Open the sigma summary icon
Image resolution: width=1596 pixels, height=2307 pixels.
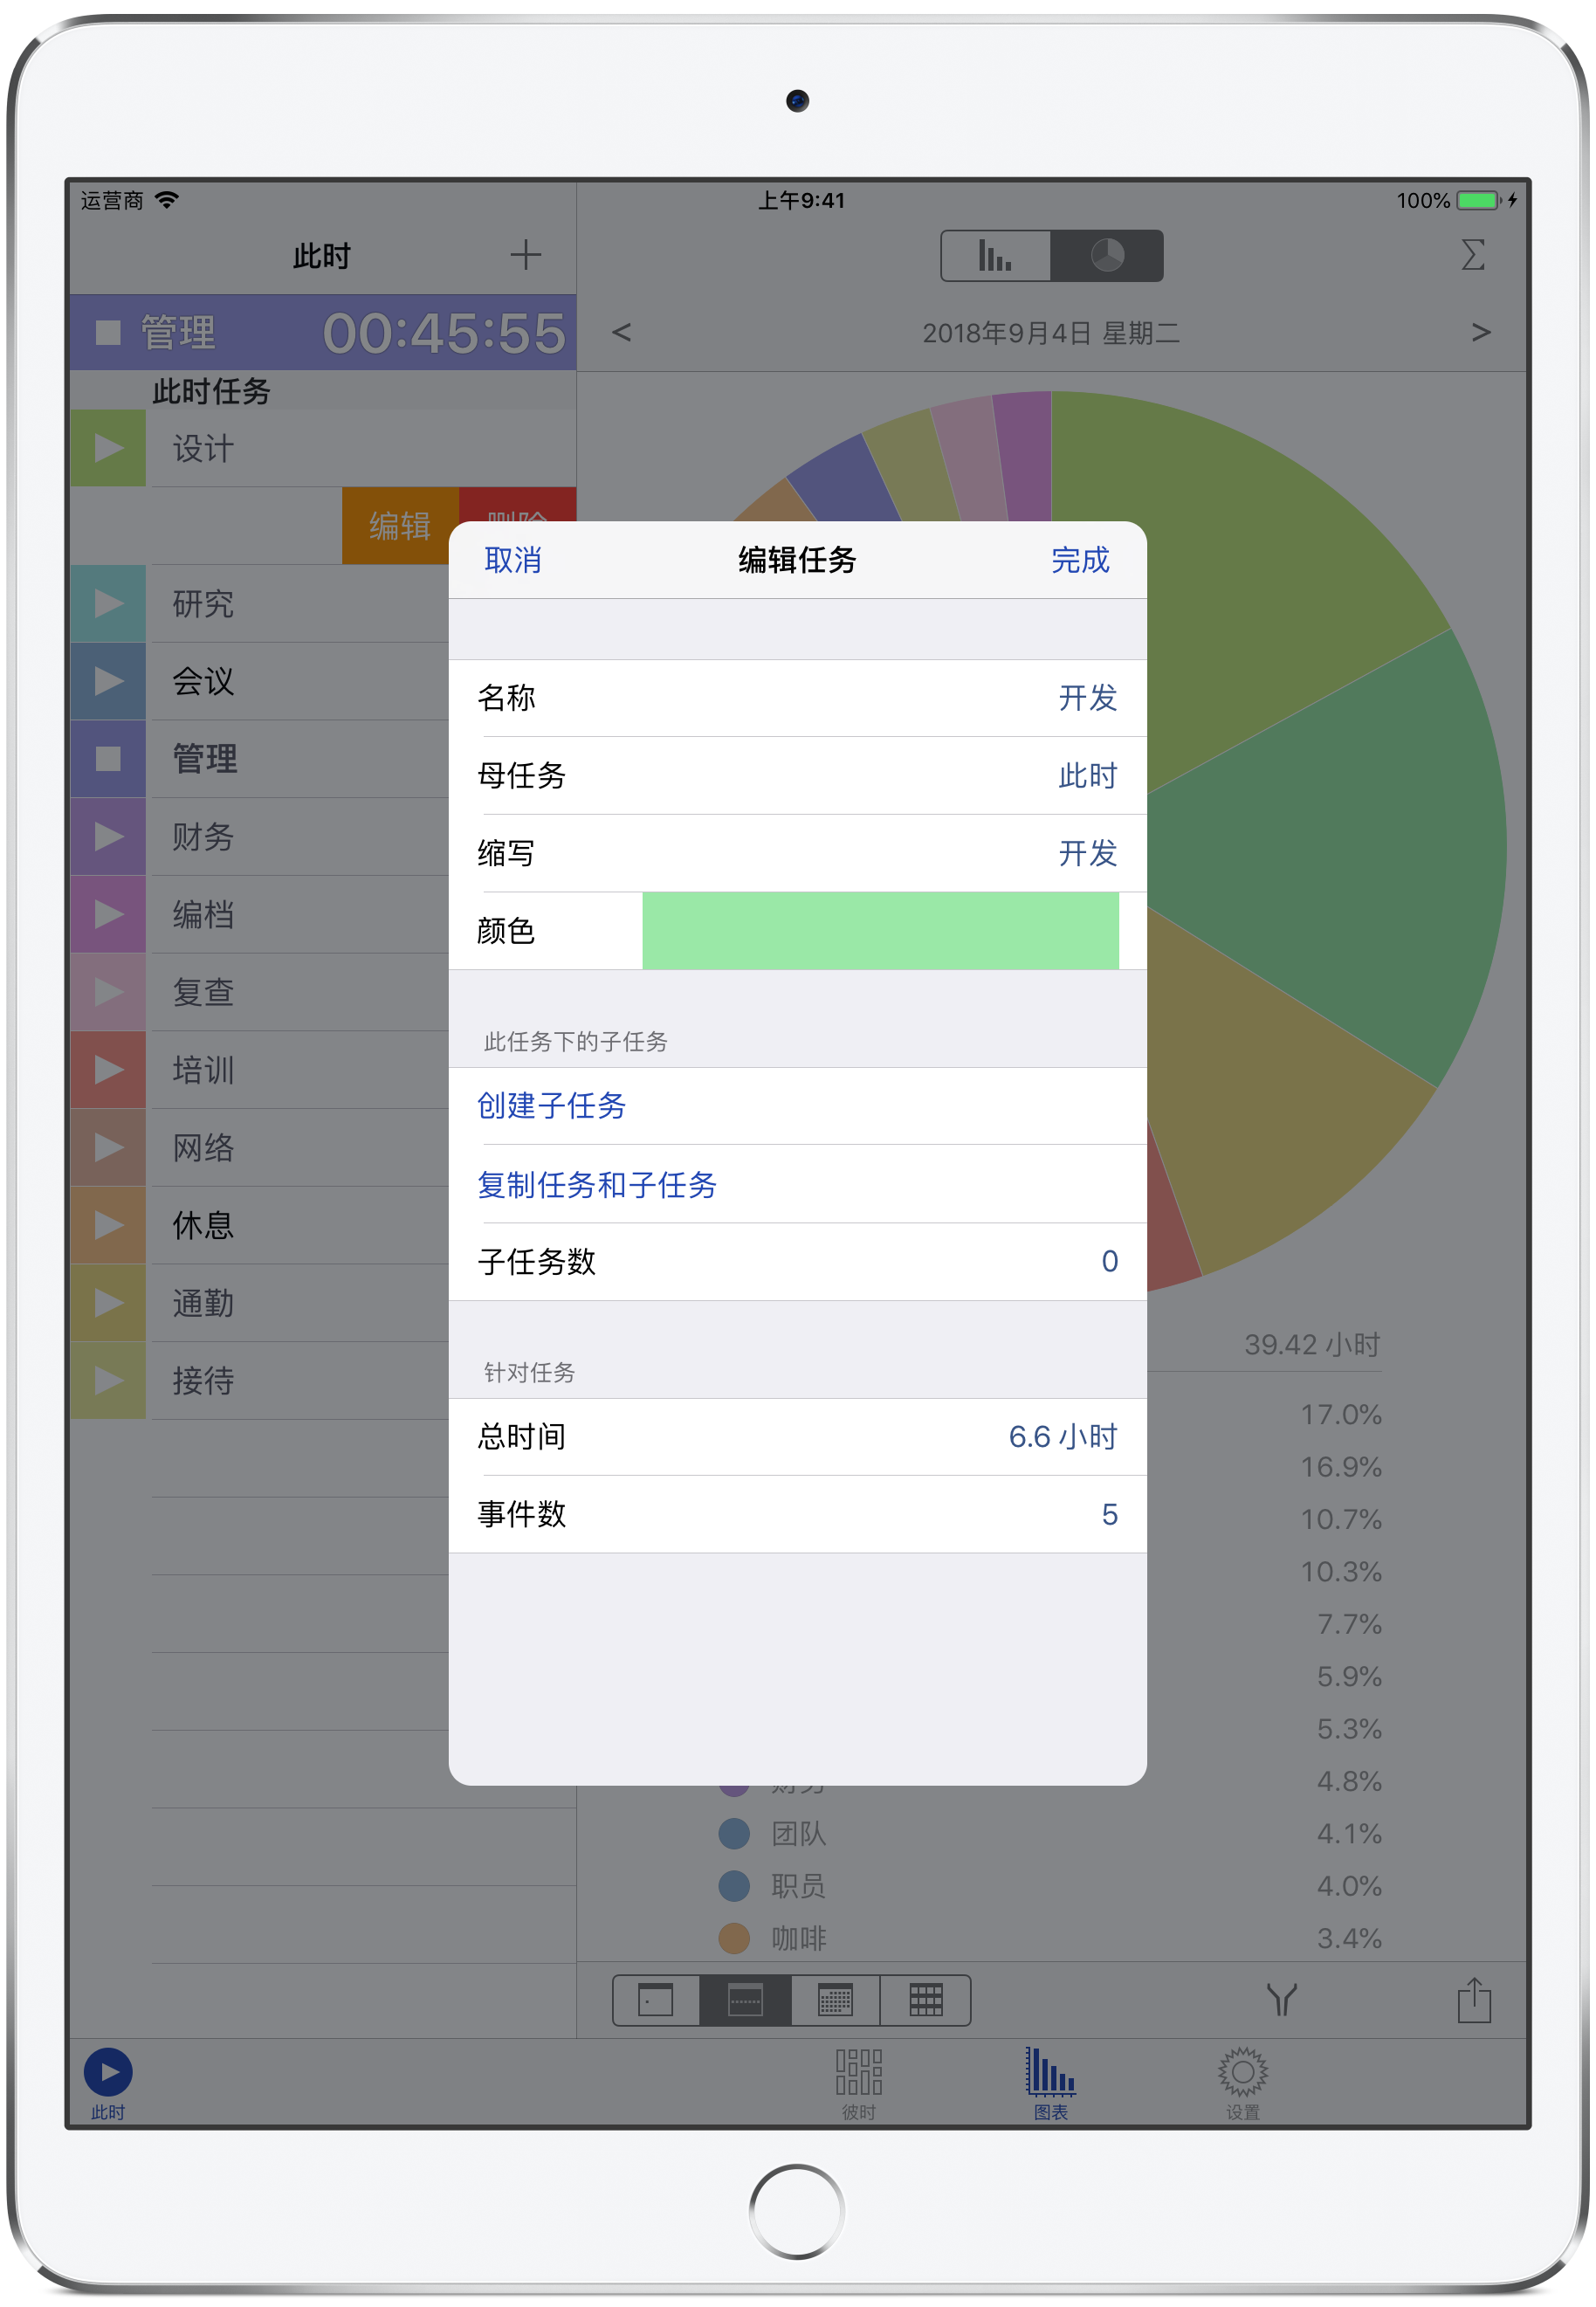[x=1472, y=255]
